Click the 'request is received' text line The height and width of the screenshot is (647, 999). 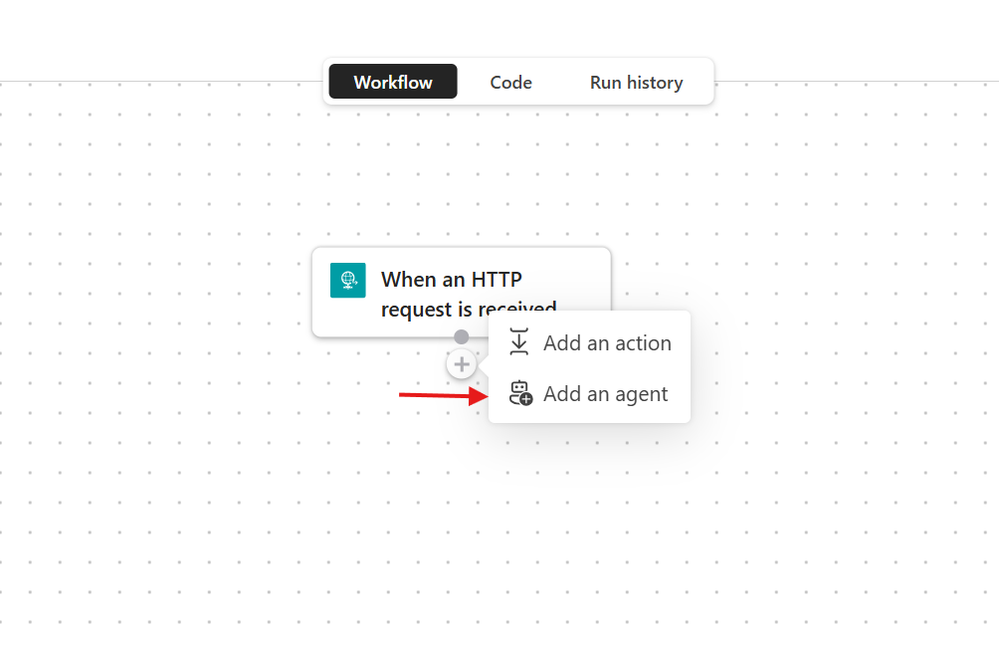tap(469, 309)
